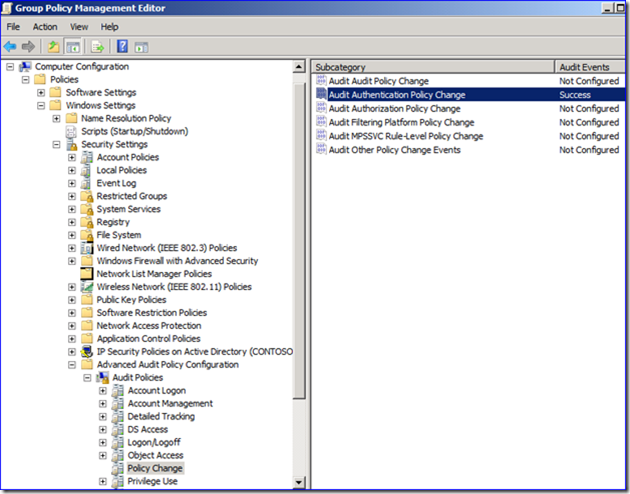Open the Action menu
Image resolution: width=630 pixels, height=494 pixels.
tap(45, 27)
